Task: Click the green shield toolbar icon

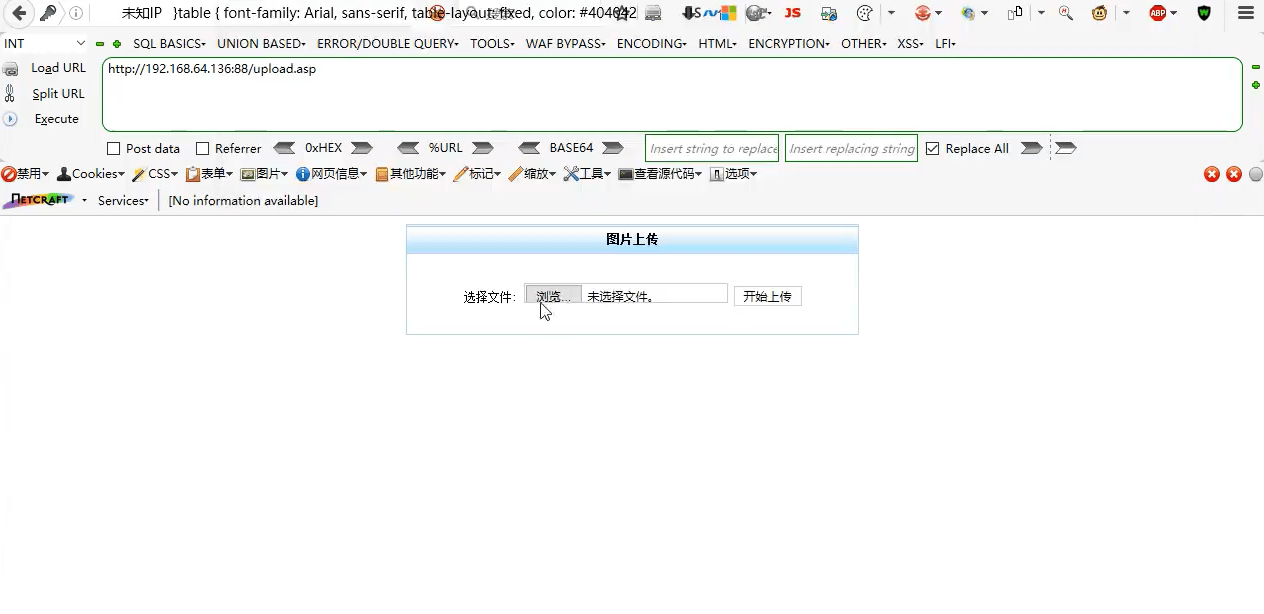Action: (x=1204, y=13)
